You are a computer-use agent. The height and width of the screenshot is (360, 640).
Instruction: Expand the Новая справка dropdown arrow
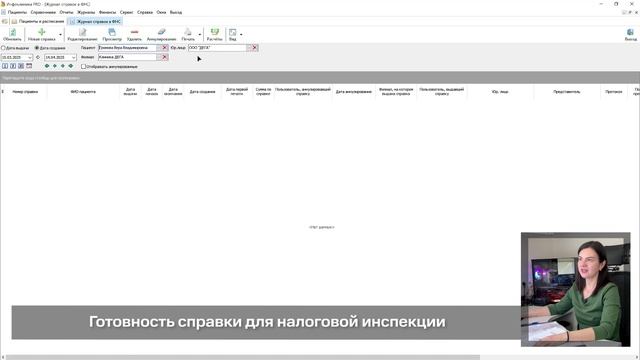tap(60, 35)
